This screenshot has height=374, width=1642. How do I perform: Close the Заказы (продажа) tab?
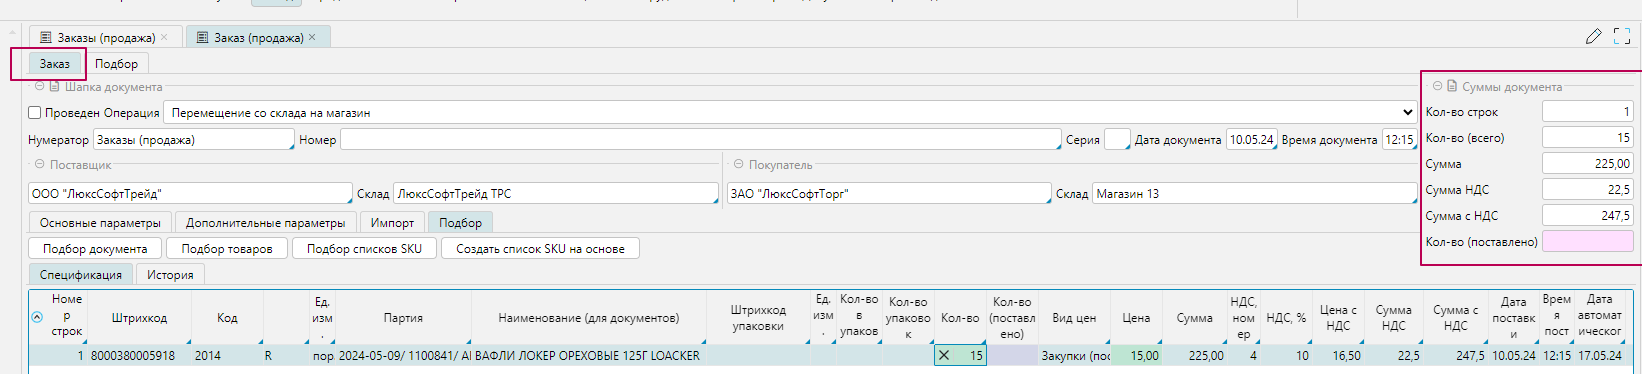pos(165,37)
